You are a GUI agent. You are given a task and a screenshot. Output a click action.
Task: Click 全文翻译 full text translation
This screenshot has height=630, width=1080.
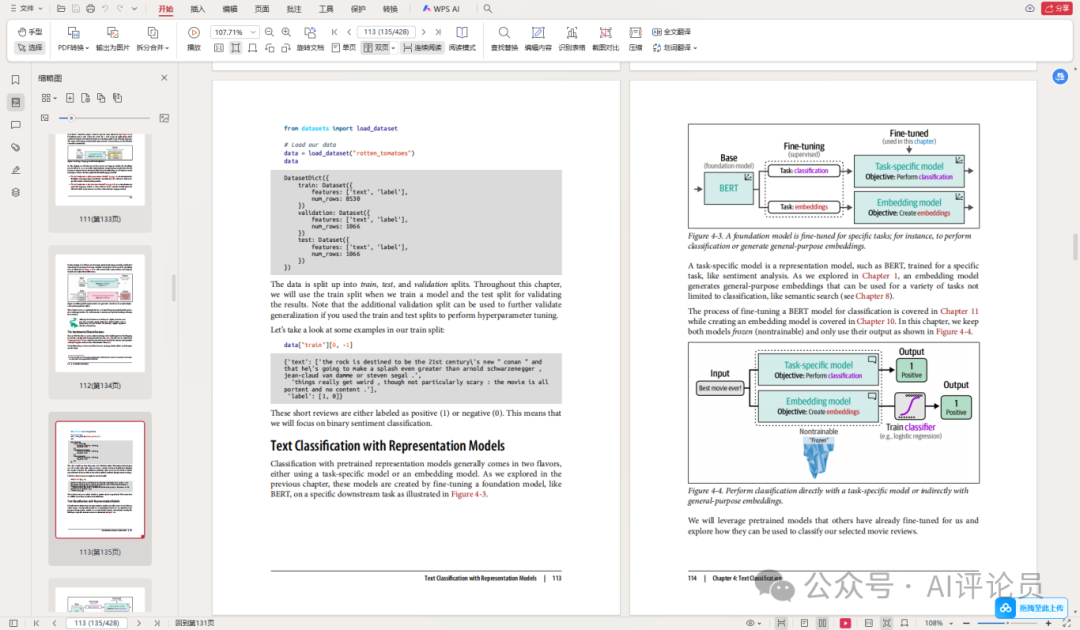click(672, 32)
